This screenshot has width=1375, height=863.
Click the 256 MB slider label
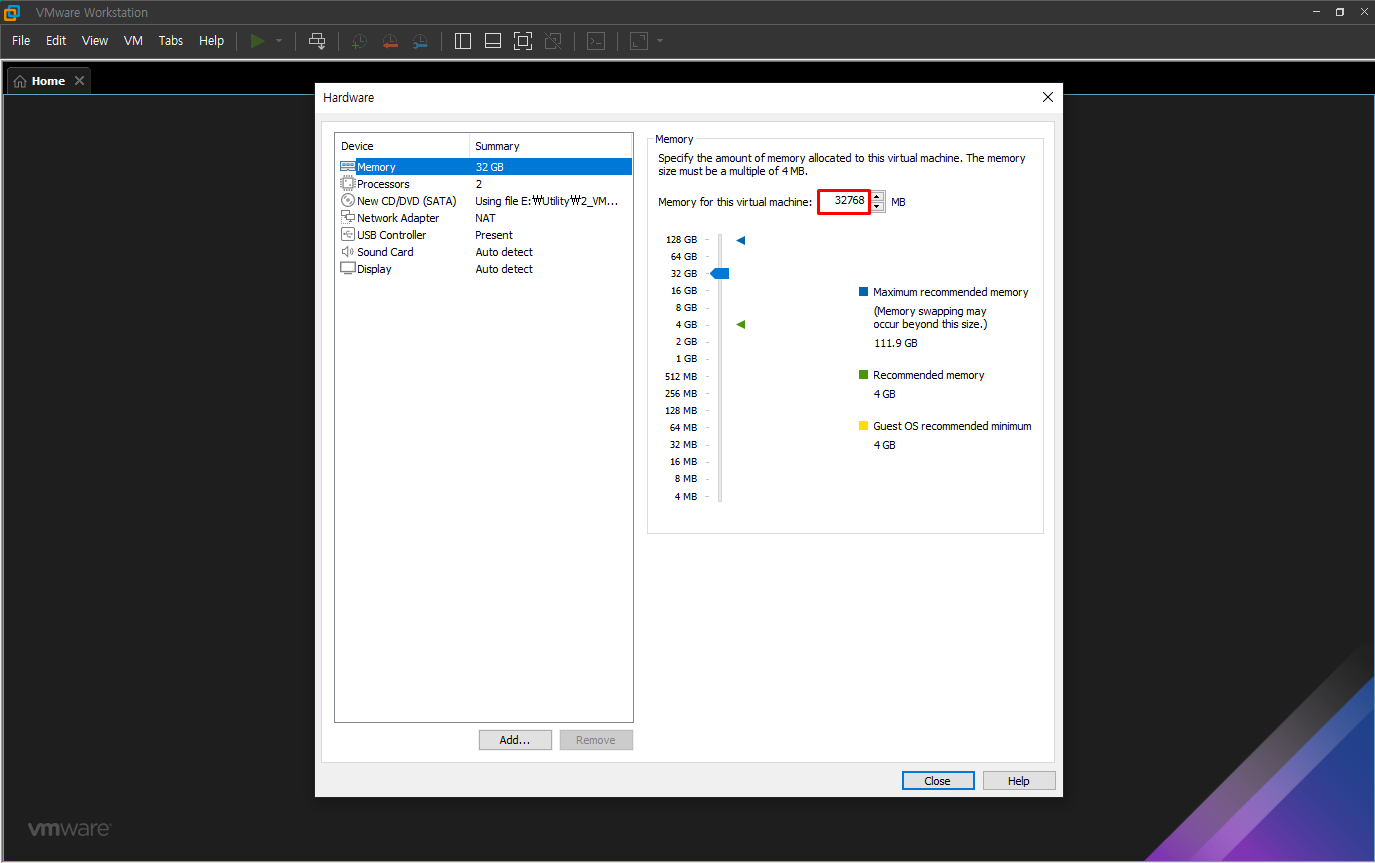[x=681, y=393]
